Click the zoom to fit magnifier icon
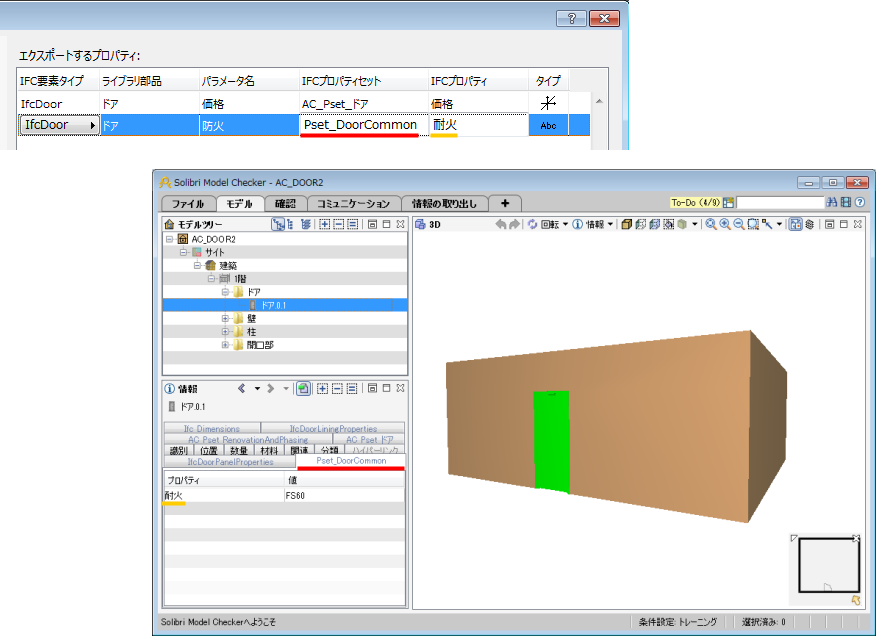876x636 pixels. point(711,224)
